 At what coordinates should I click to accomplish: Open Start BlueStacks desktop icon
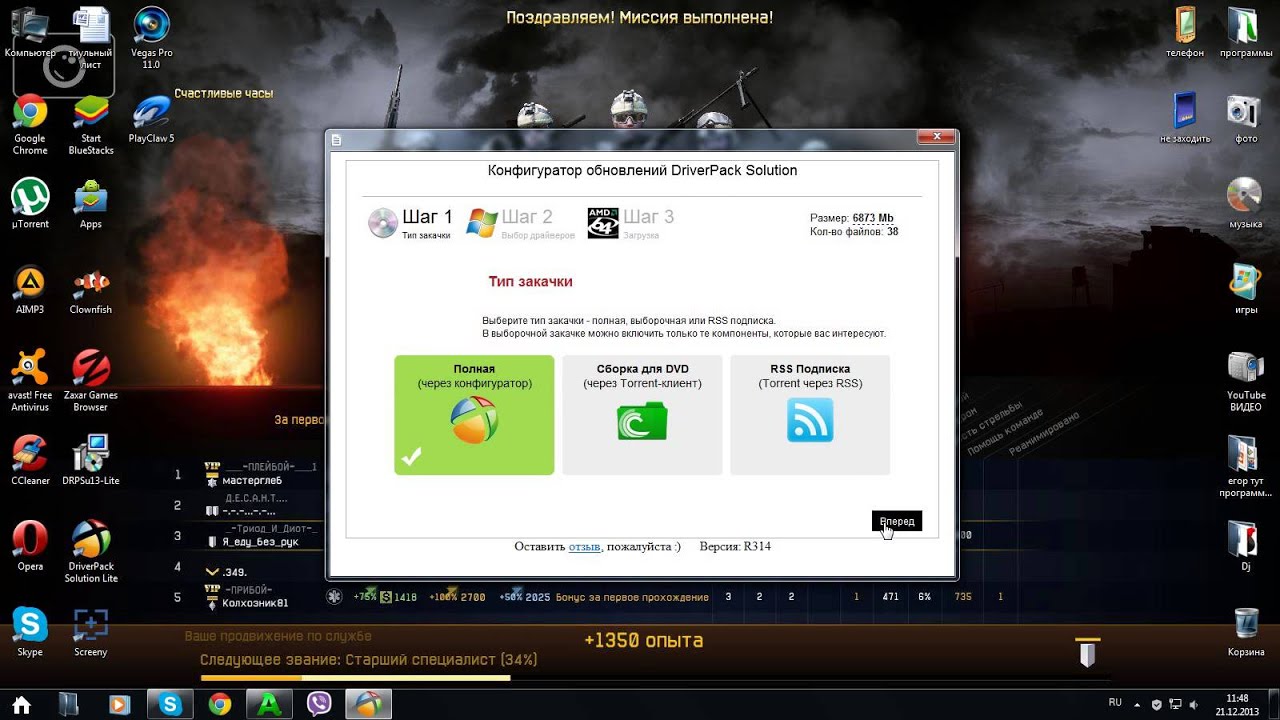pos(91,125)
